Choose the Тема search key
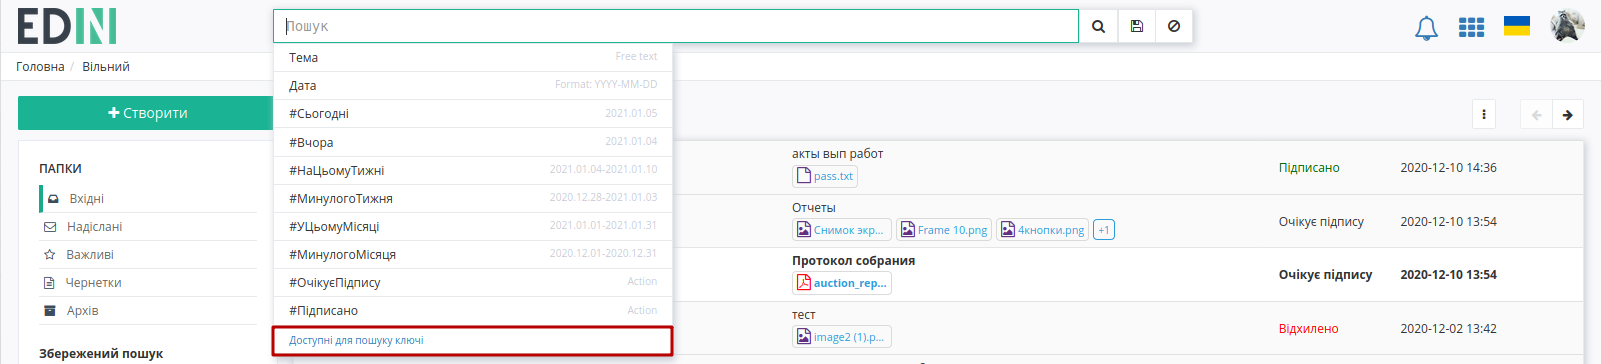 tap(473, 58)
